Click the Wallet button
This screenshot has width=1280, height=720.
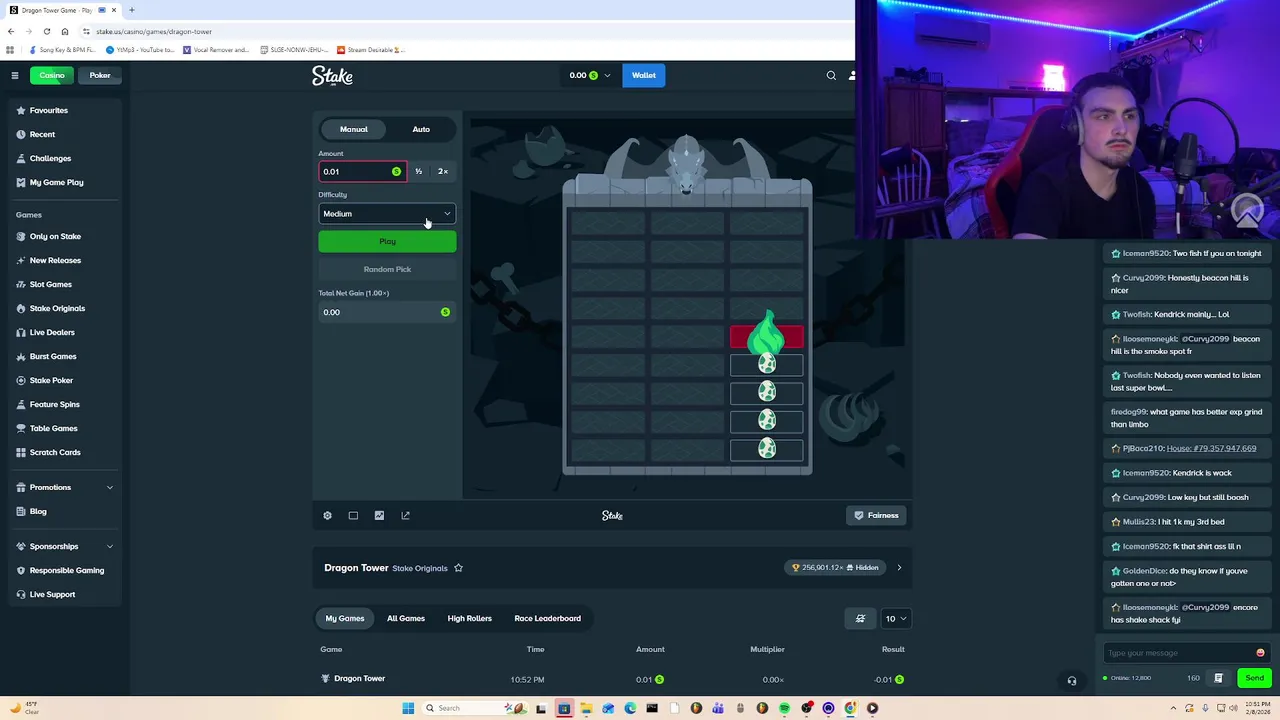click(643, 75)
